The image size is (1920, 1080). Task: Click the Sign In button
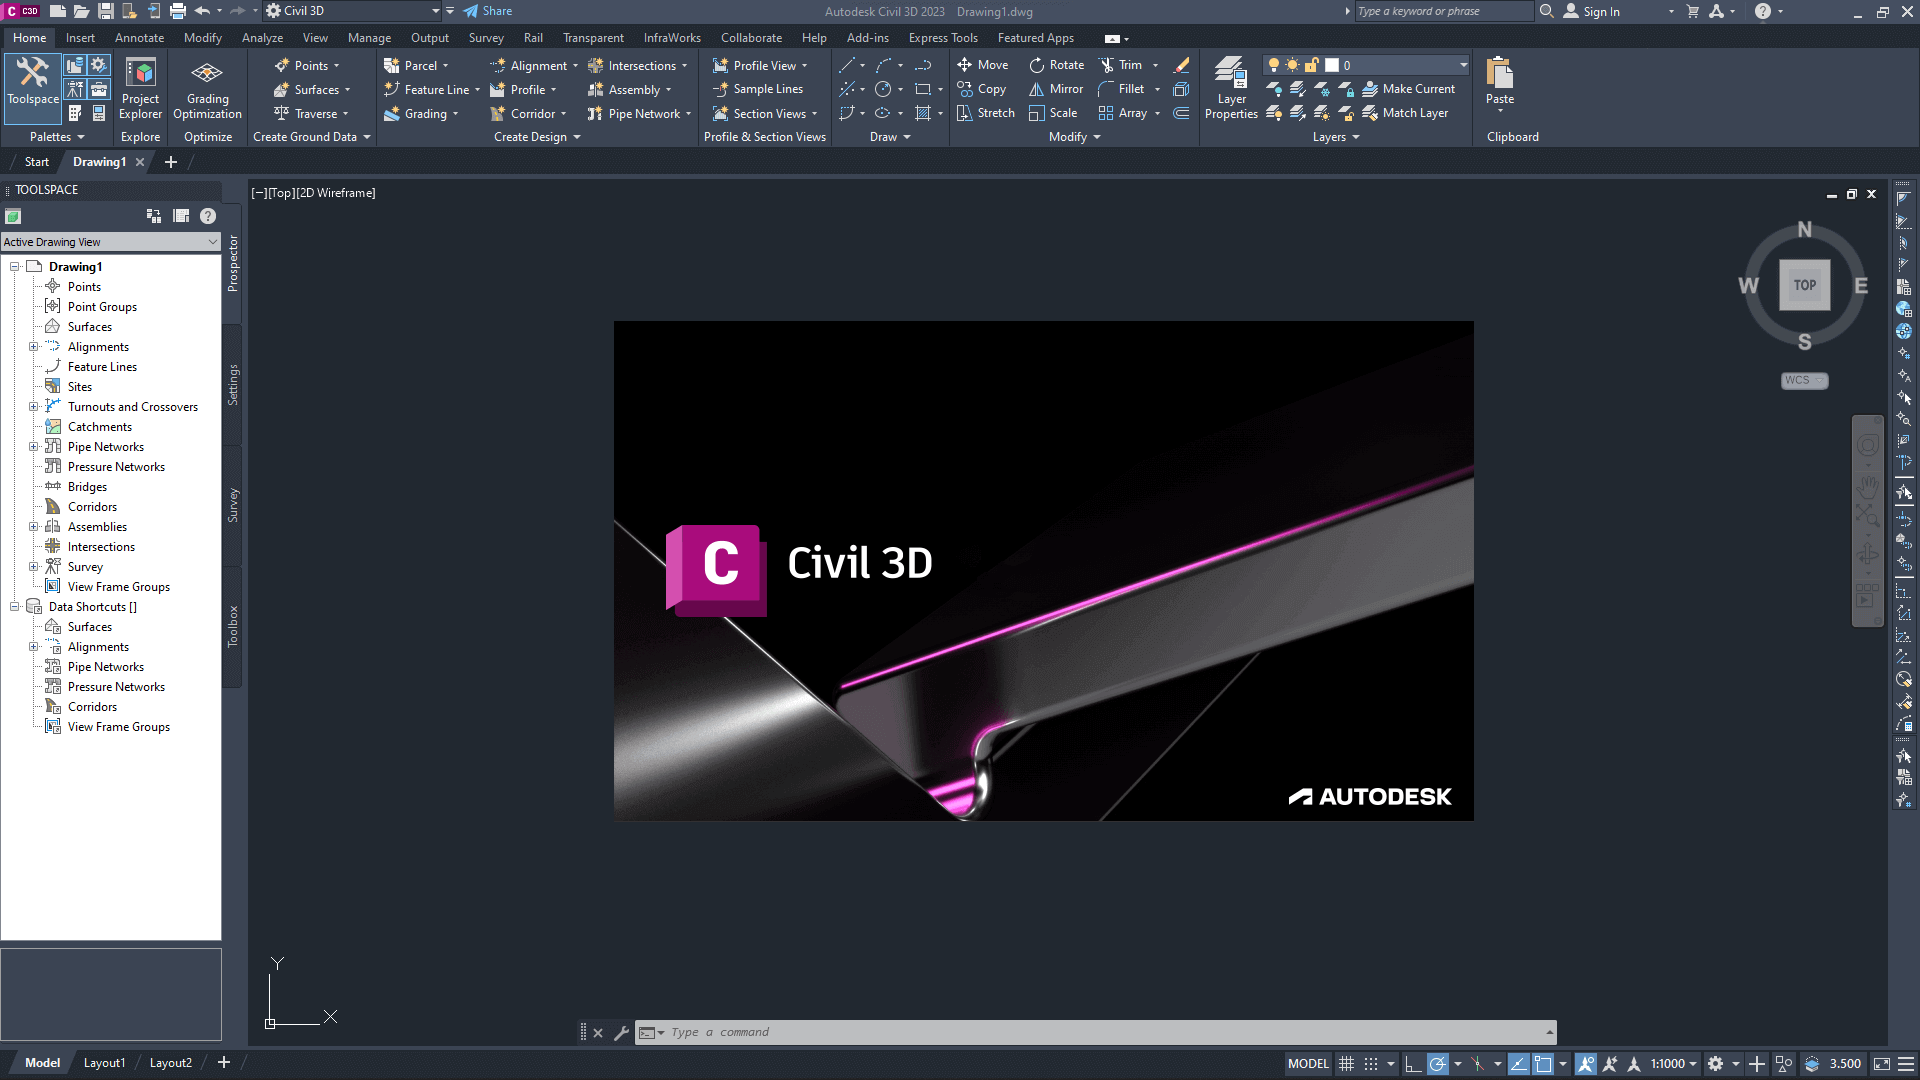coord(1592,11)
